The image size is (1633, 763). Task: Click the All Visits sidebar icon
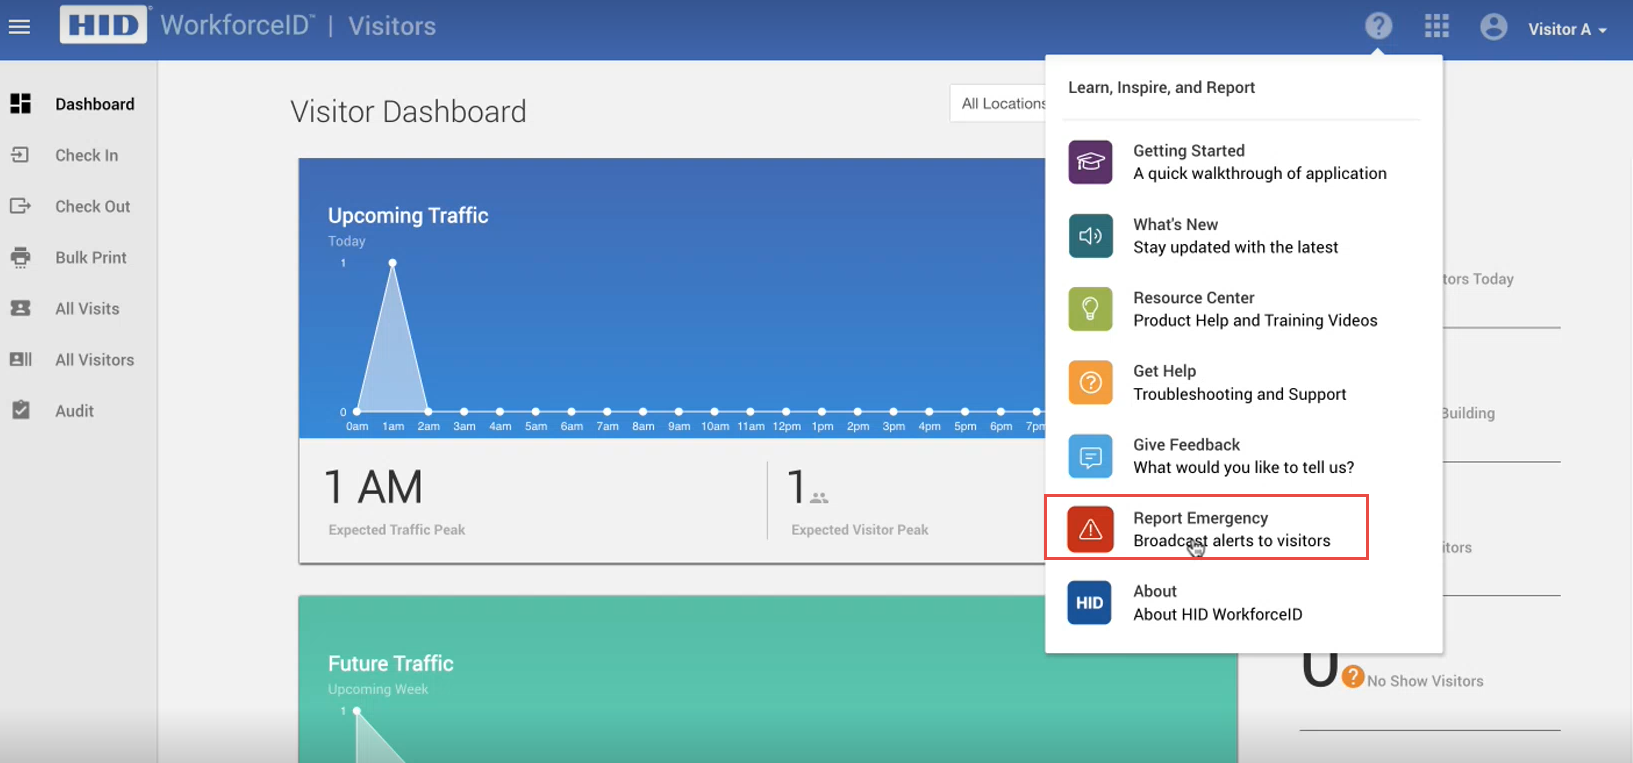point(20,308)
